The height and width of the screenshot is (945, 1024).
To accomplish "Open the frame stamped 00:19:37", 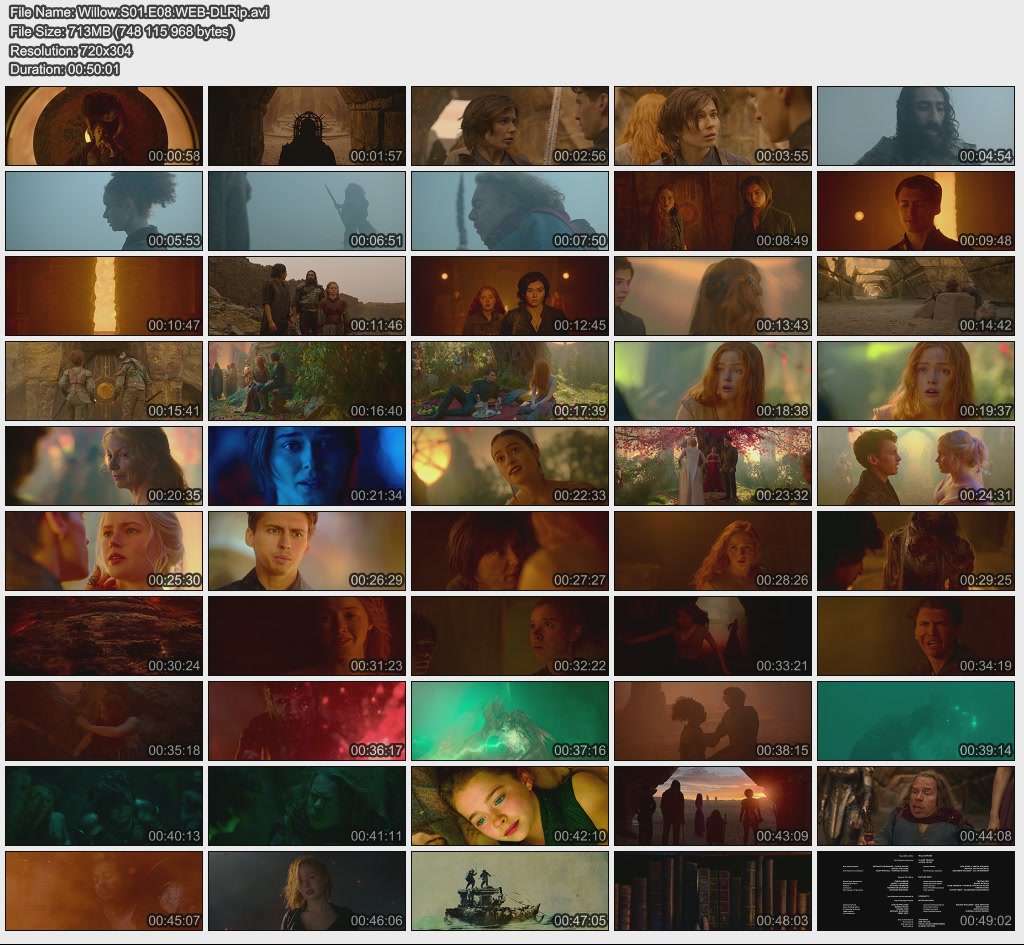I will point(916,381).
